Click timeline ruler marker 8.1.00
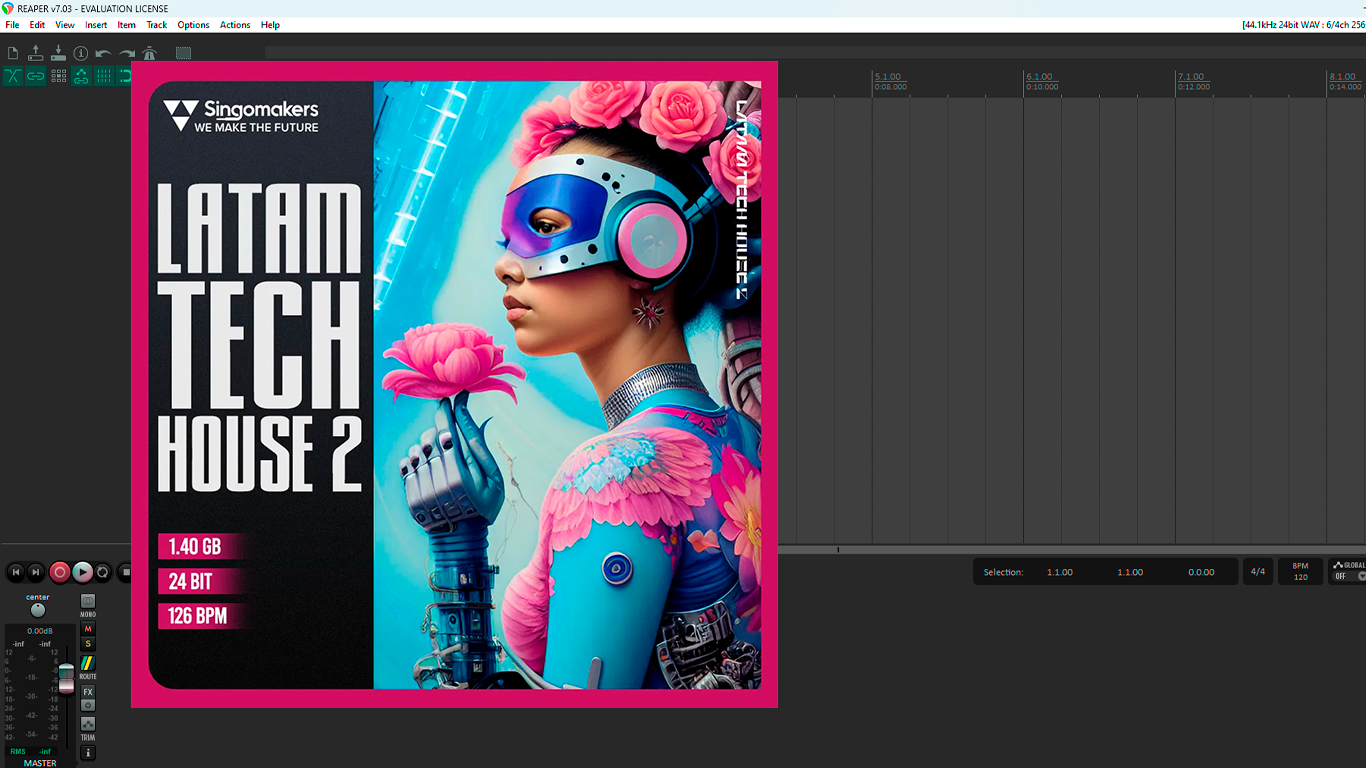The width and height of the screenshot is (1366, 768). 1342,76
